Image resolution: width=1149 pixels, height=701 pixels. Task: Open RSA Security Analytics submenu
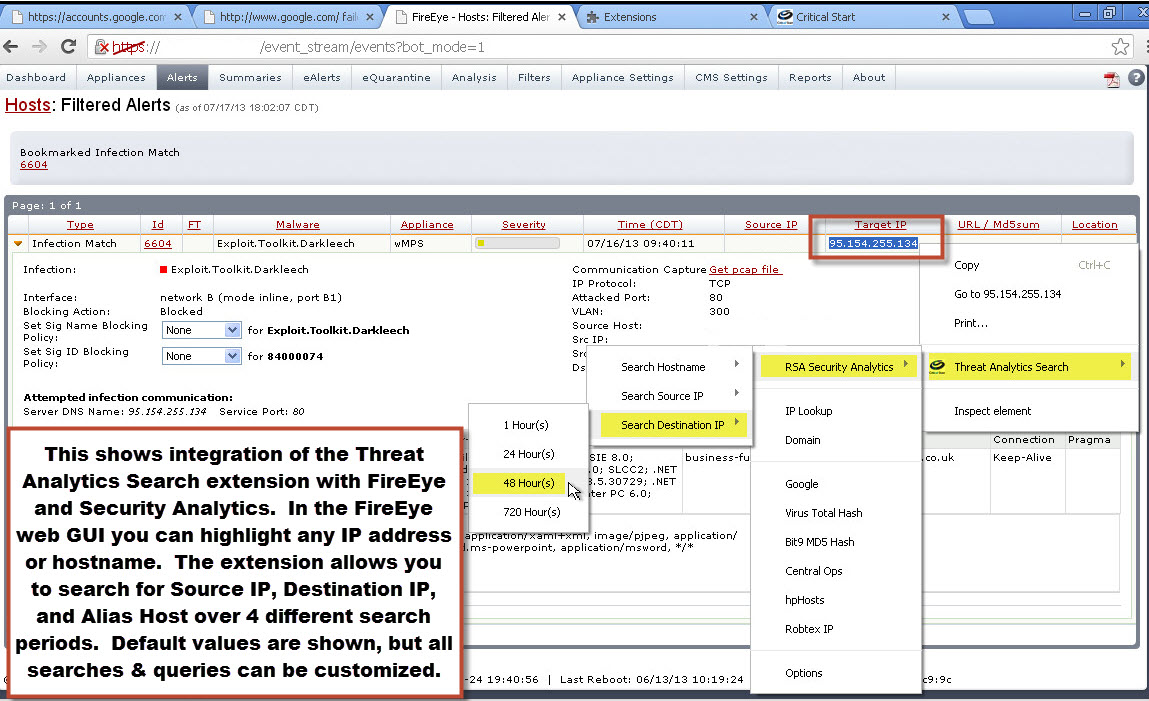838,367
